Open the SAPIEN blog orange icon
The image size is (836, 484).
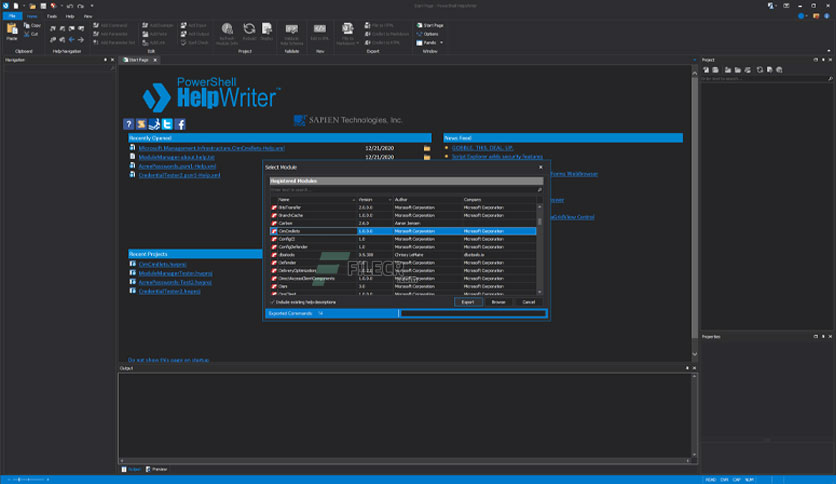coord(141,124)
